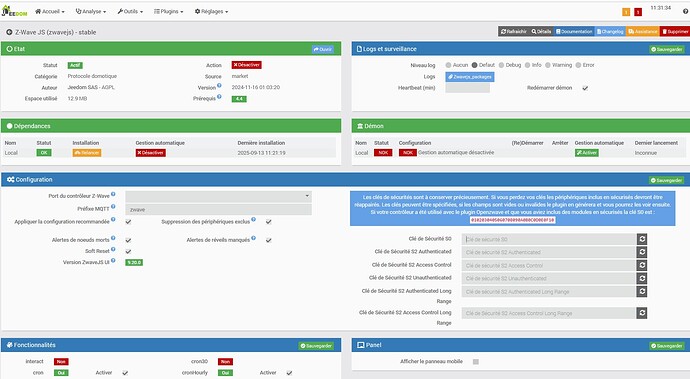Toggle Appliquer la configuration recommandée checkbox

(x=128, y=222)
